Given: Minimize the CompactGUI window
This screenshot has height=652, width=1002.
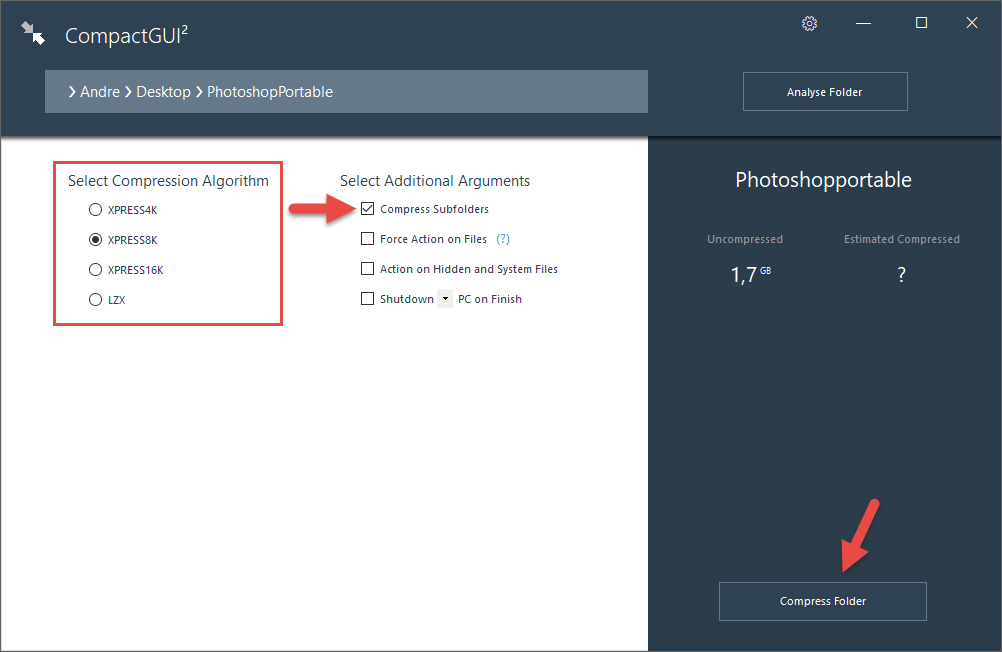Looking at the screenshot, I should [x=863, y=24].
